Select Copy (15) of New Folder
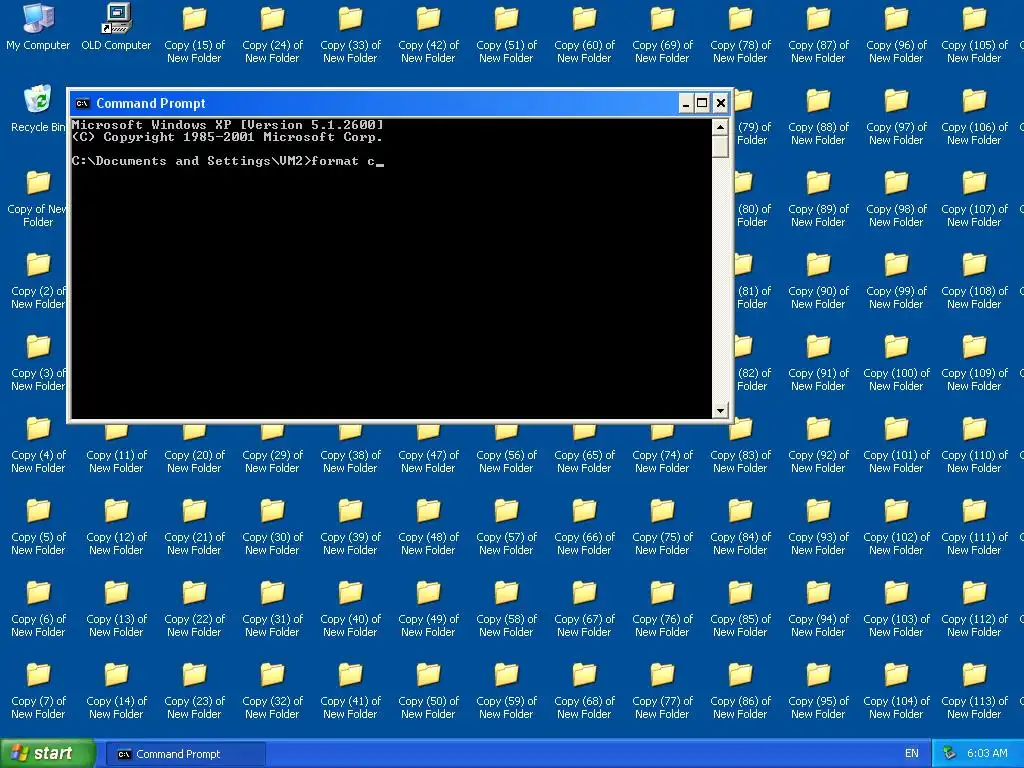This screenshot has height=768, width=1024. [x=194, y=34]
